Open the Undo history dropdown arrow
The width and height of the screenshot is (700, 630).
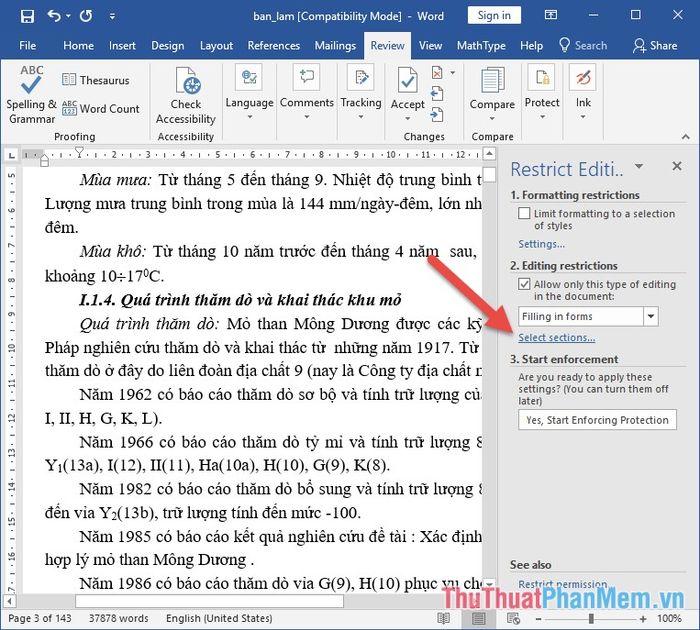(x=68, y=16)
